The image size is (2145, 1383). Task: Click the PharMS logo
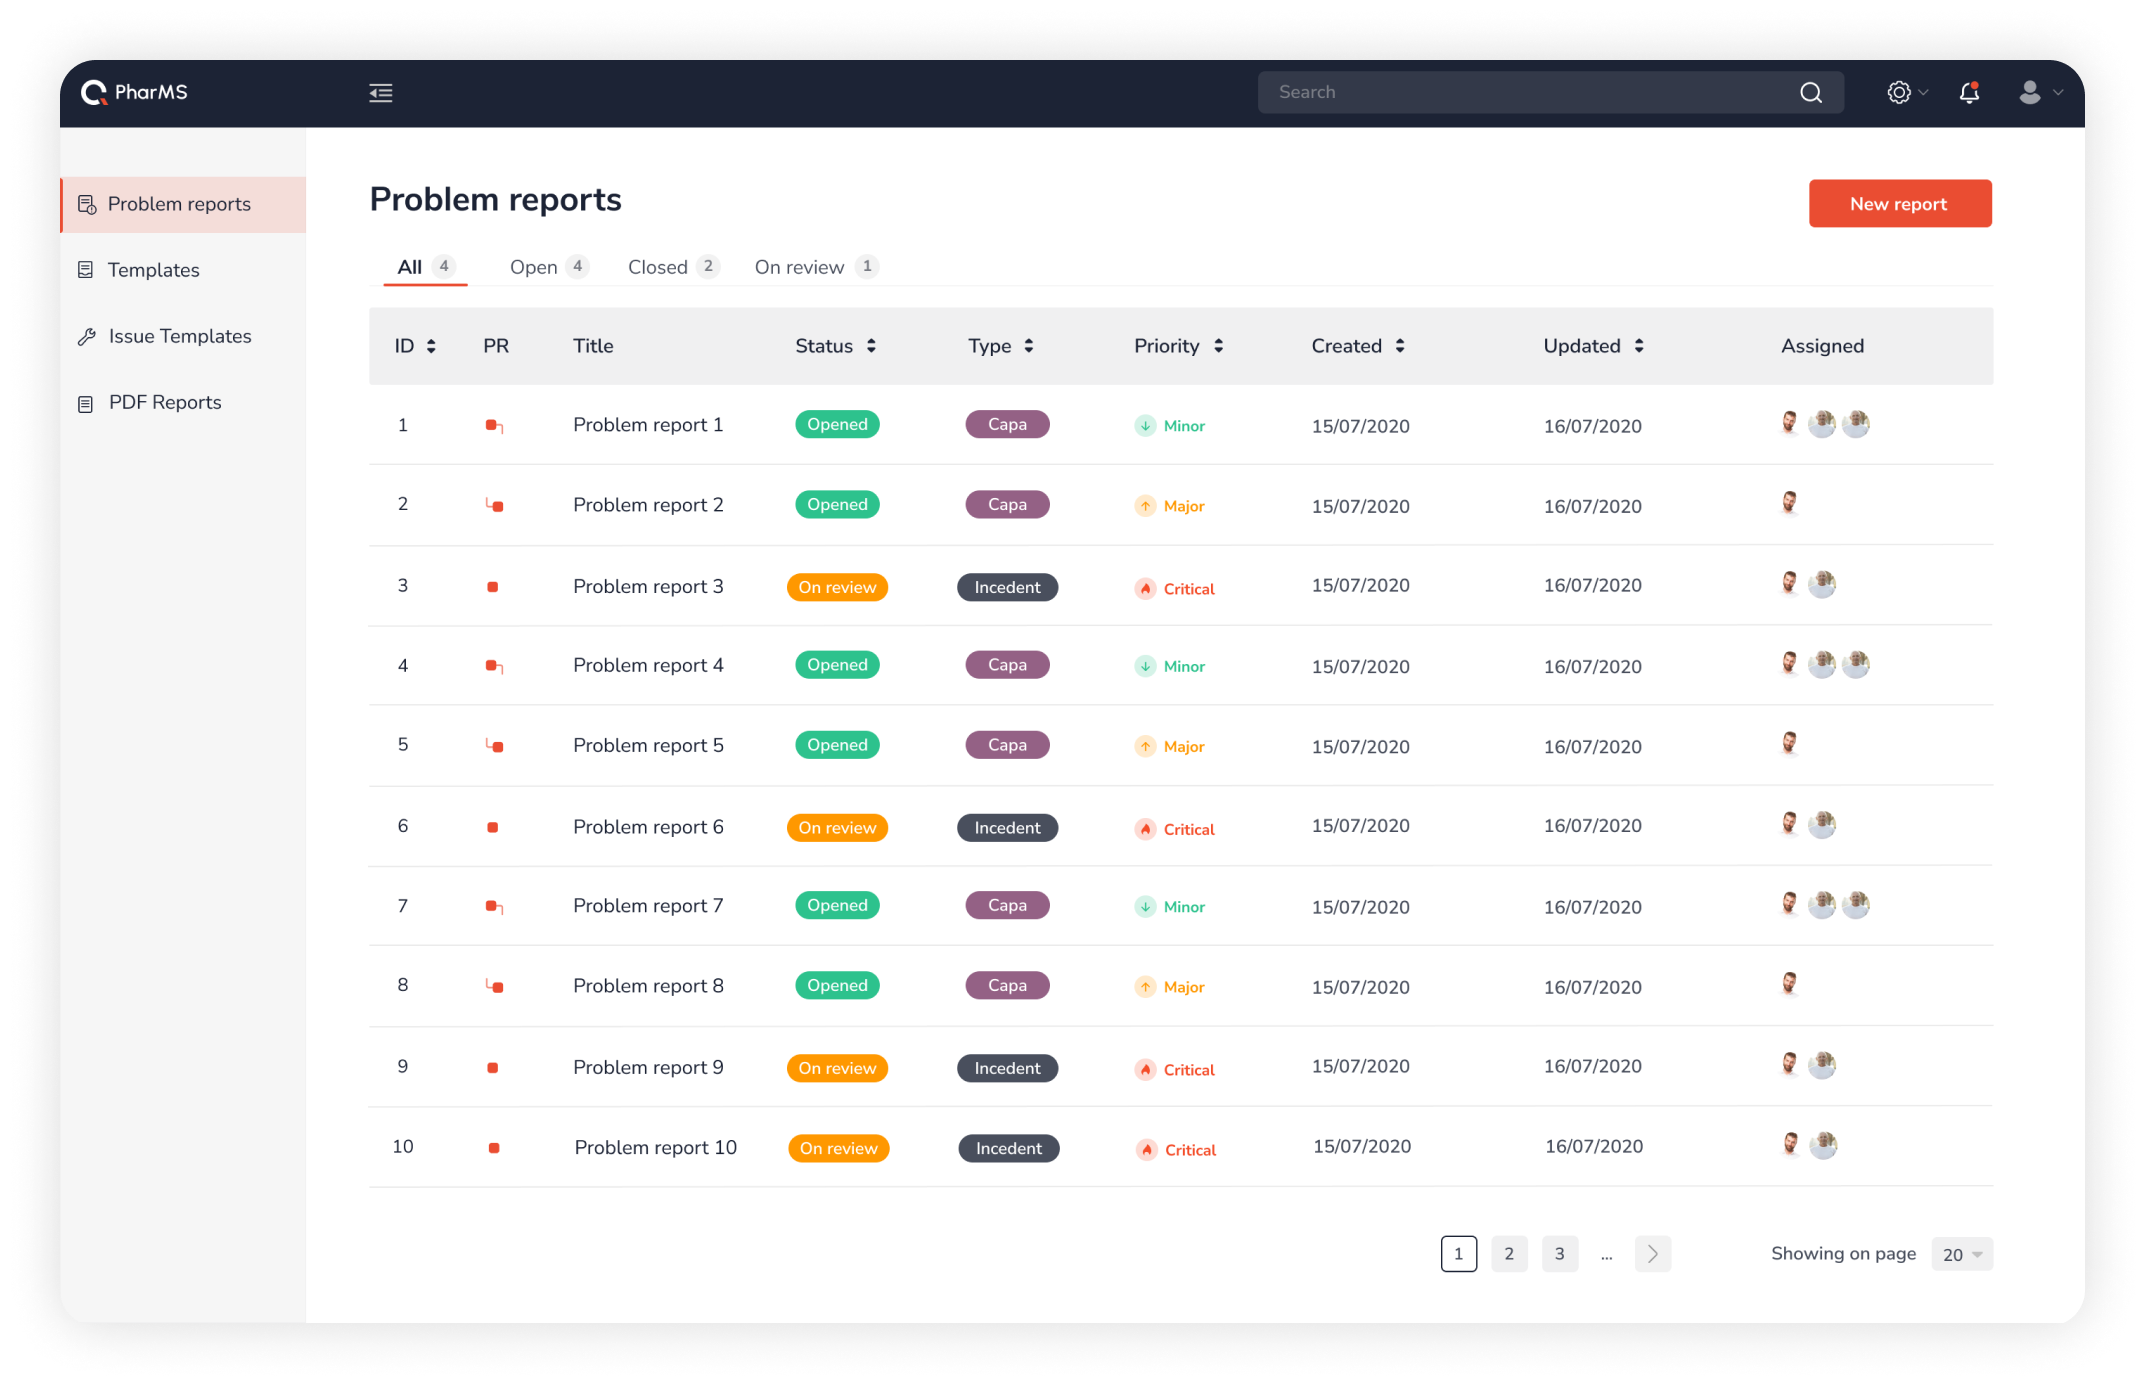[134, 93]
